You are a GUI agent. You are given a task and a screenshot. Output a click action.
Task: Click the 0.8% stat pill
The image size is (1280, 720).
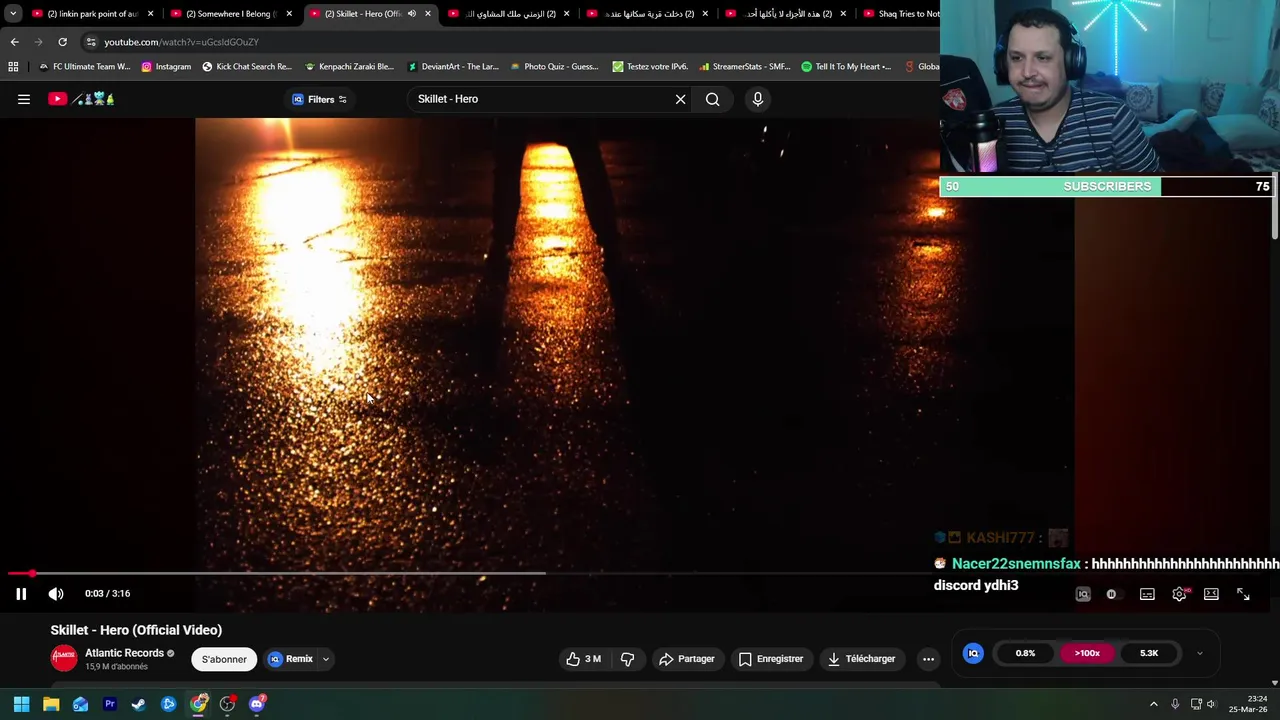pos(1025,653)
